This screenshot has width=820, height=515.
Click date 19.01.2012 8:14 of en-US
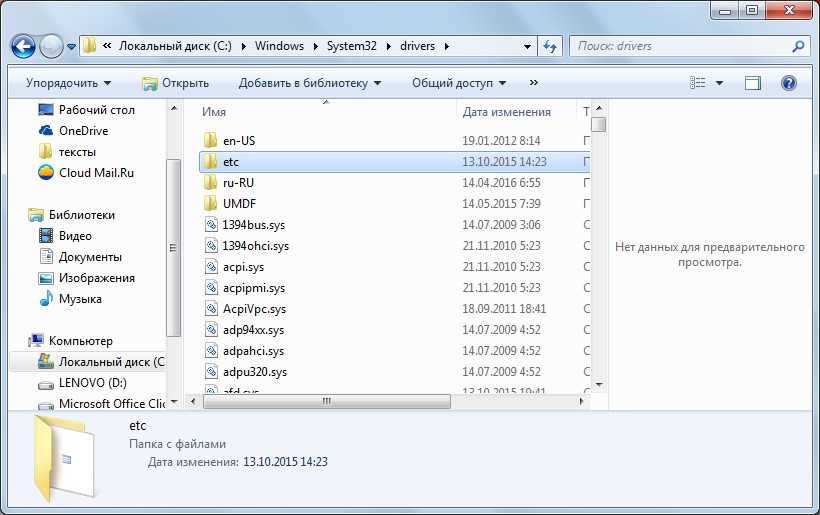501,141
